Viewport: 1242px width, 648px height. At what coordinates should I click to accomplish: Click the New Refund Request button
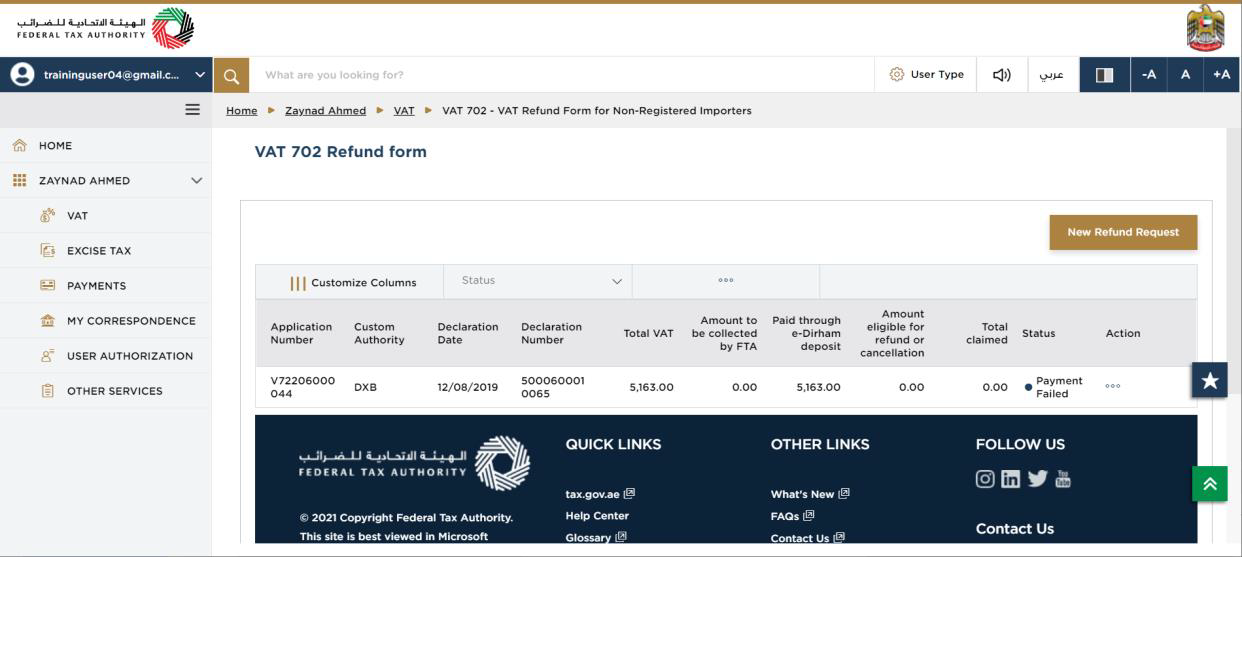click(x=1123, y=232)
